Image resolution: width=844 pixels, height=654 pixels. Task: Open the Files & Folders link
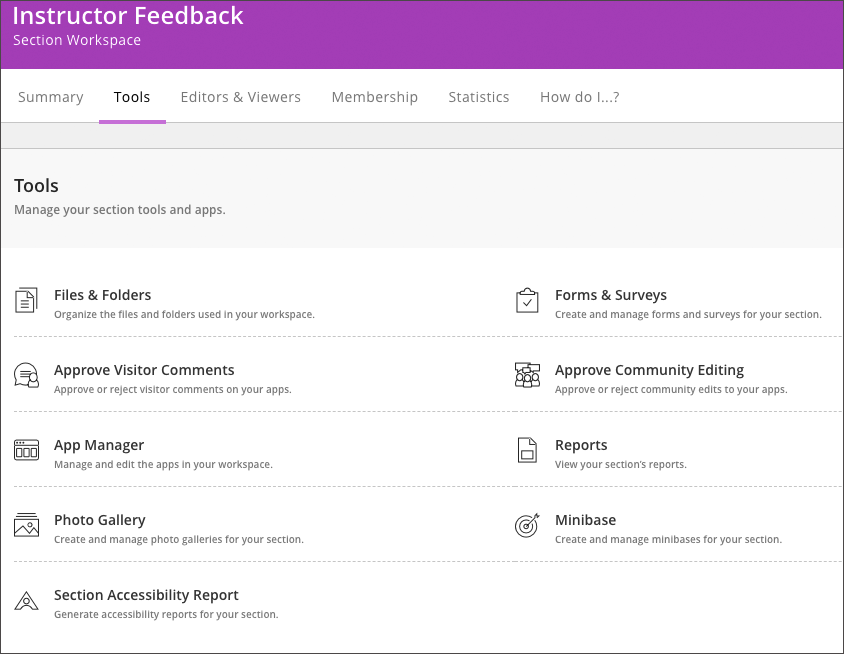[102, 295]
